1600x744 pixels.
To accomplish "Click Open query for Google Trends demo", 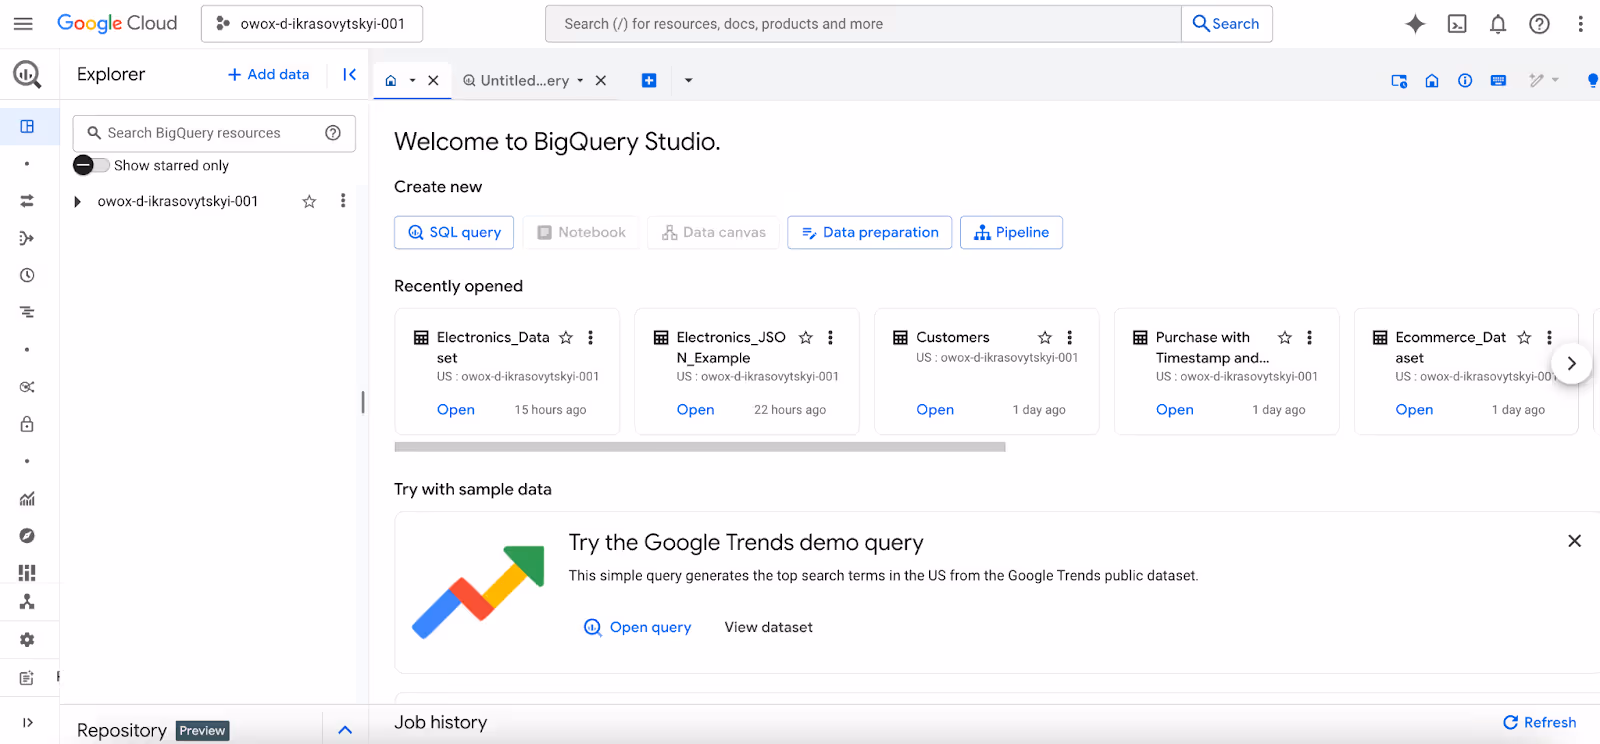I will [x=638, y=627].
